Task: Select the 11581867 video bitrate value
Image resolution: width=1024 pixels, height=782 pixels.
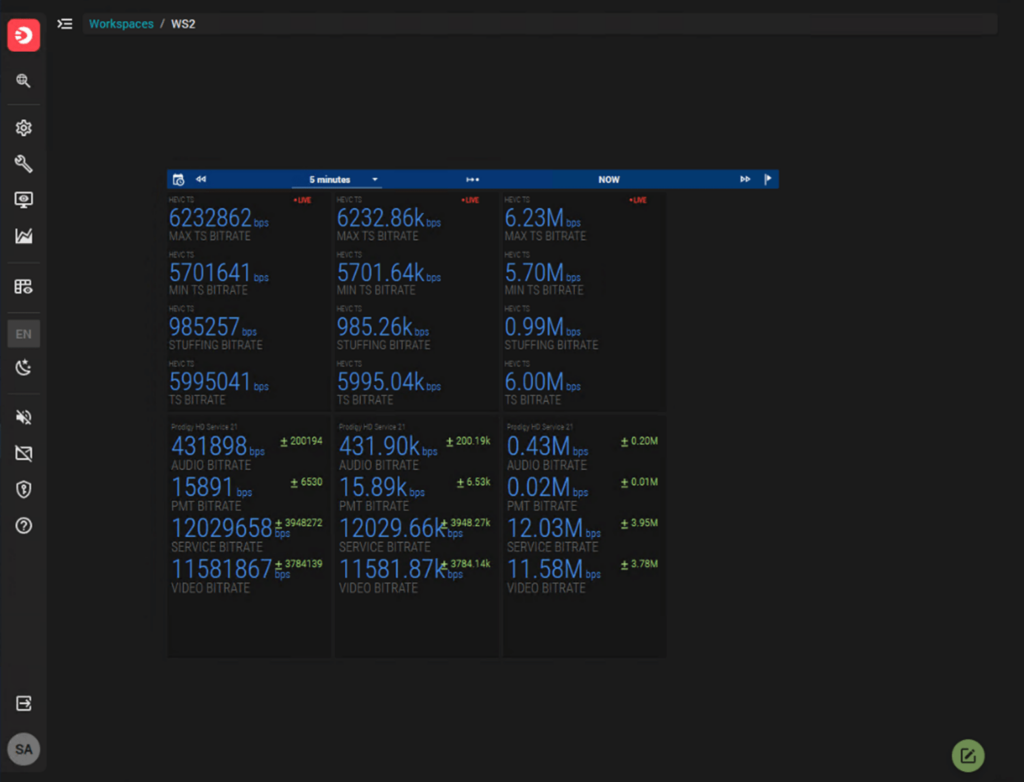Action: click(x=221, y=570)
